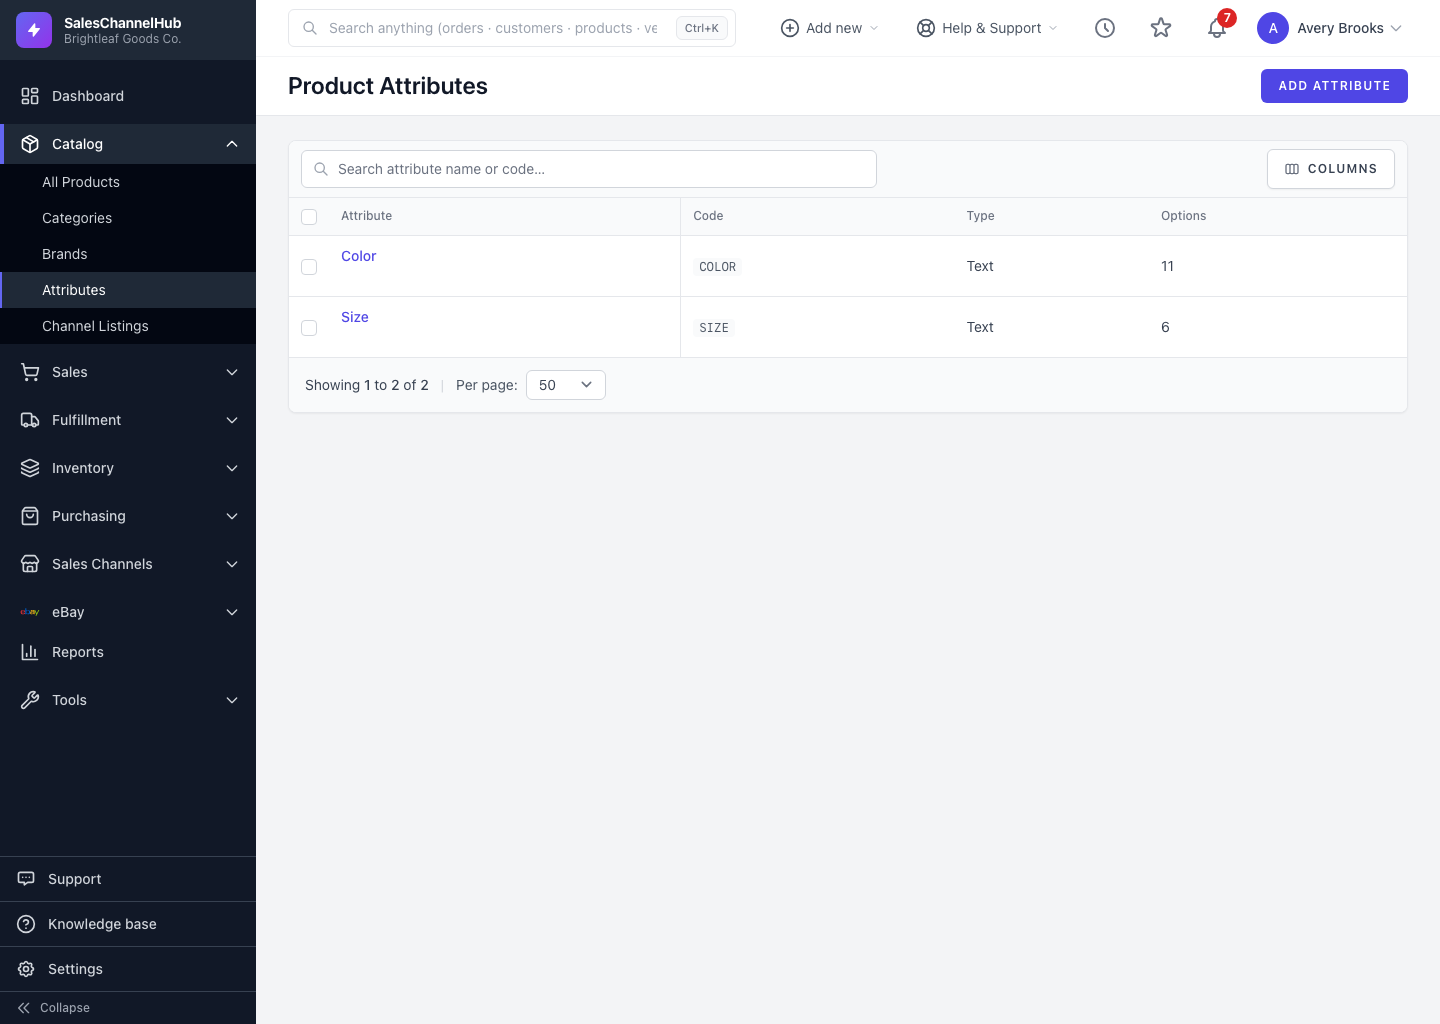This screenshot has height=1024, width=1440.
Task: Open the Add new dropdown arrow
Action: coord(874,28)
